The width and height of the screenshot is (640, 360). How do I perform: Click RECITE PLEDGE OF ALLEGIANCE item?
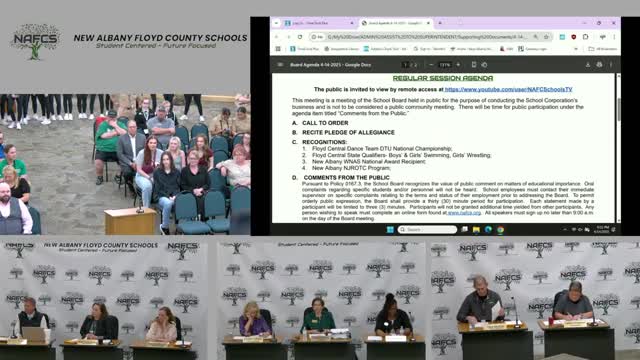tap(348, 132)
